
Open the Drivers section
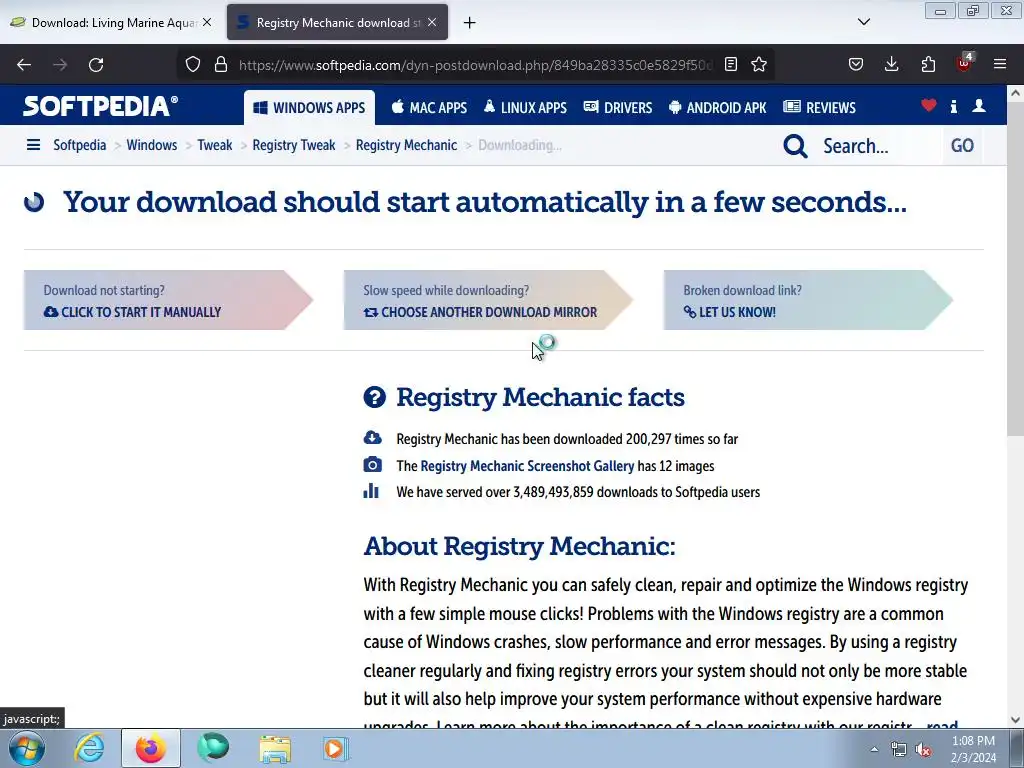(x=618, y=108)
